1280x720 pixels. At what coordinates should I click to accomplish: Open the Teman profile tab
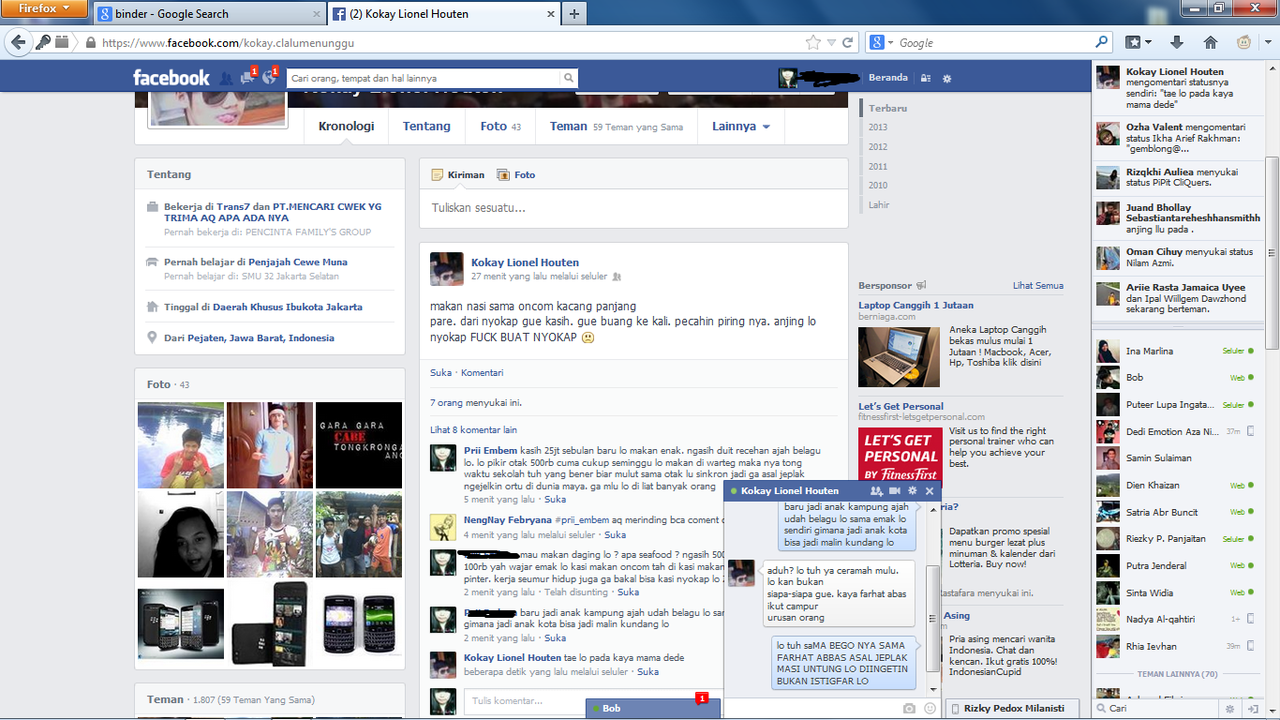tap(616, 127)
